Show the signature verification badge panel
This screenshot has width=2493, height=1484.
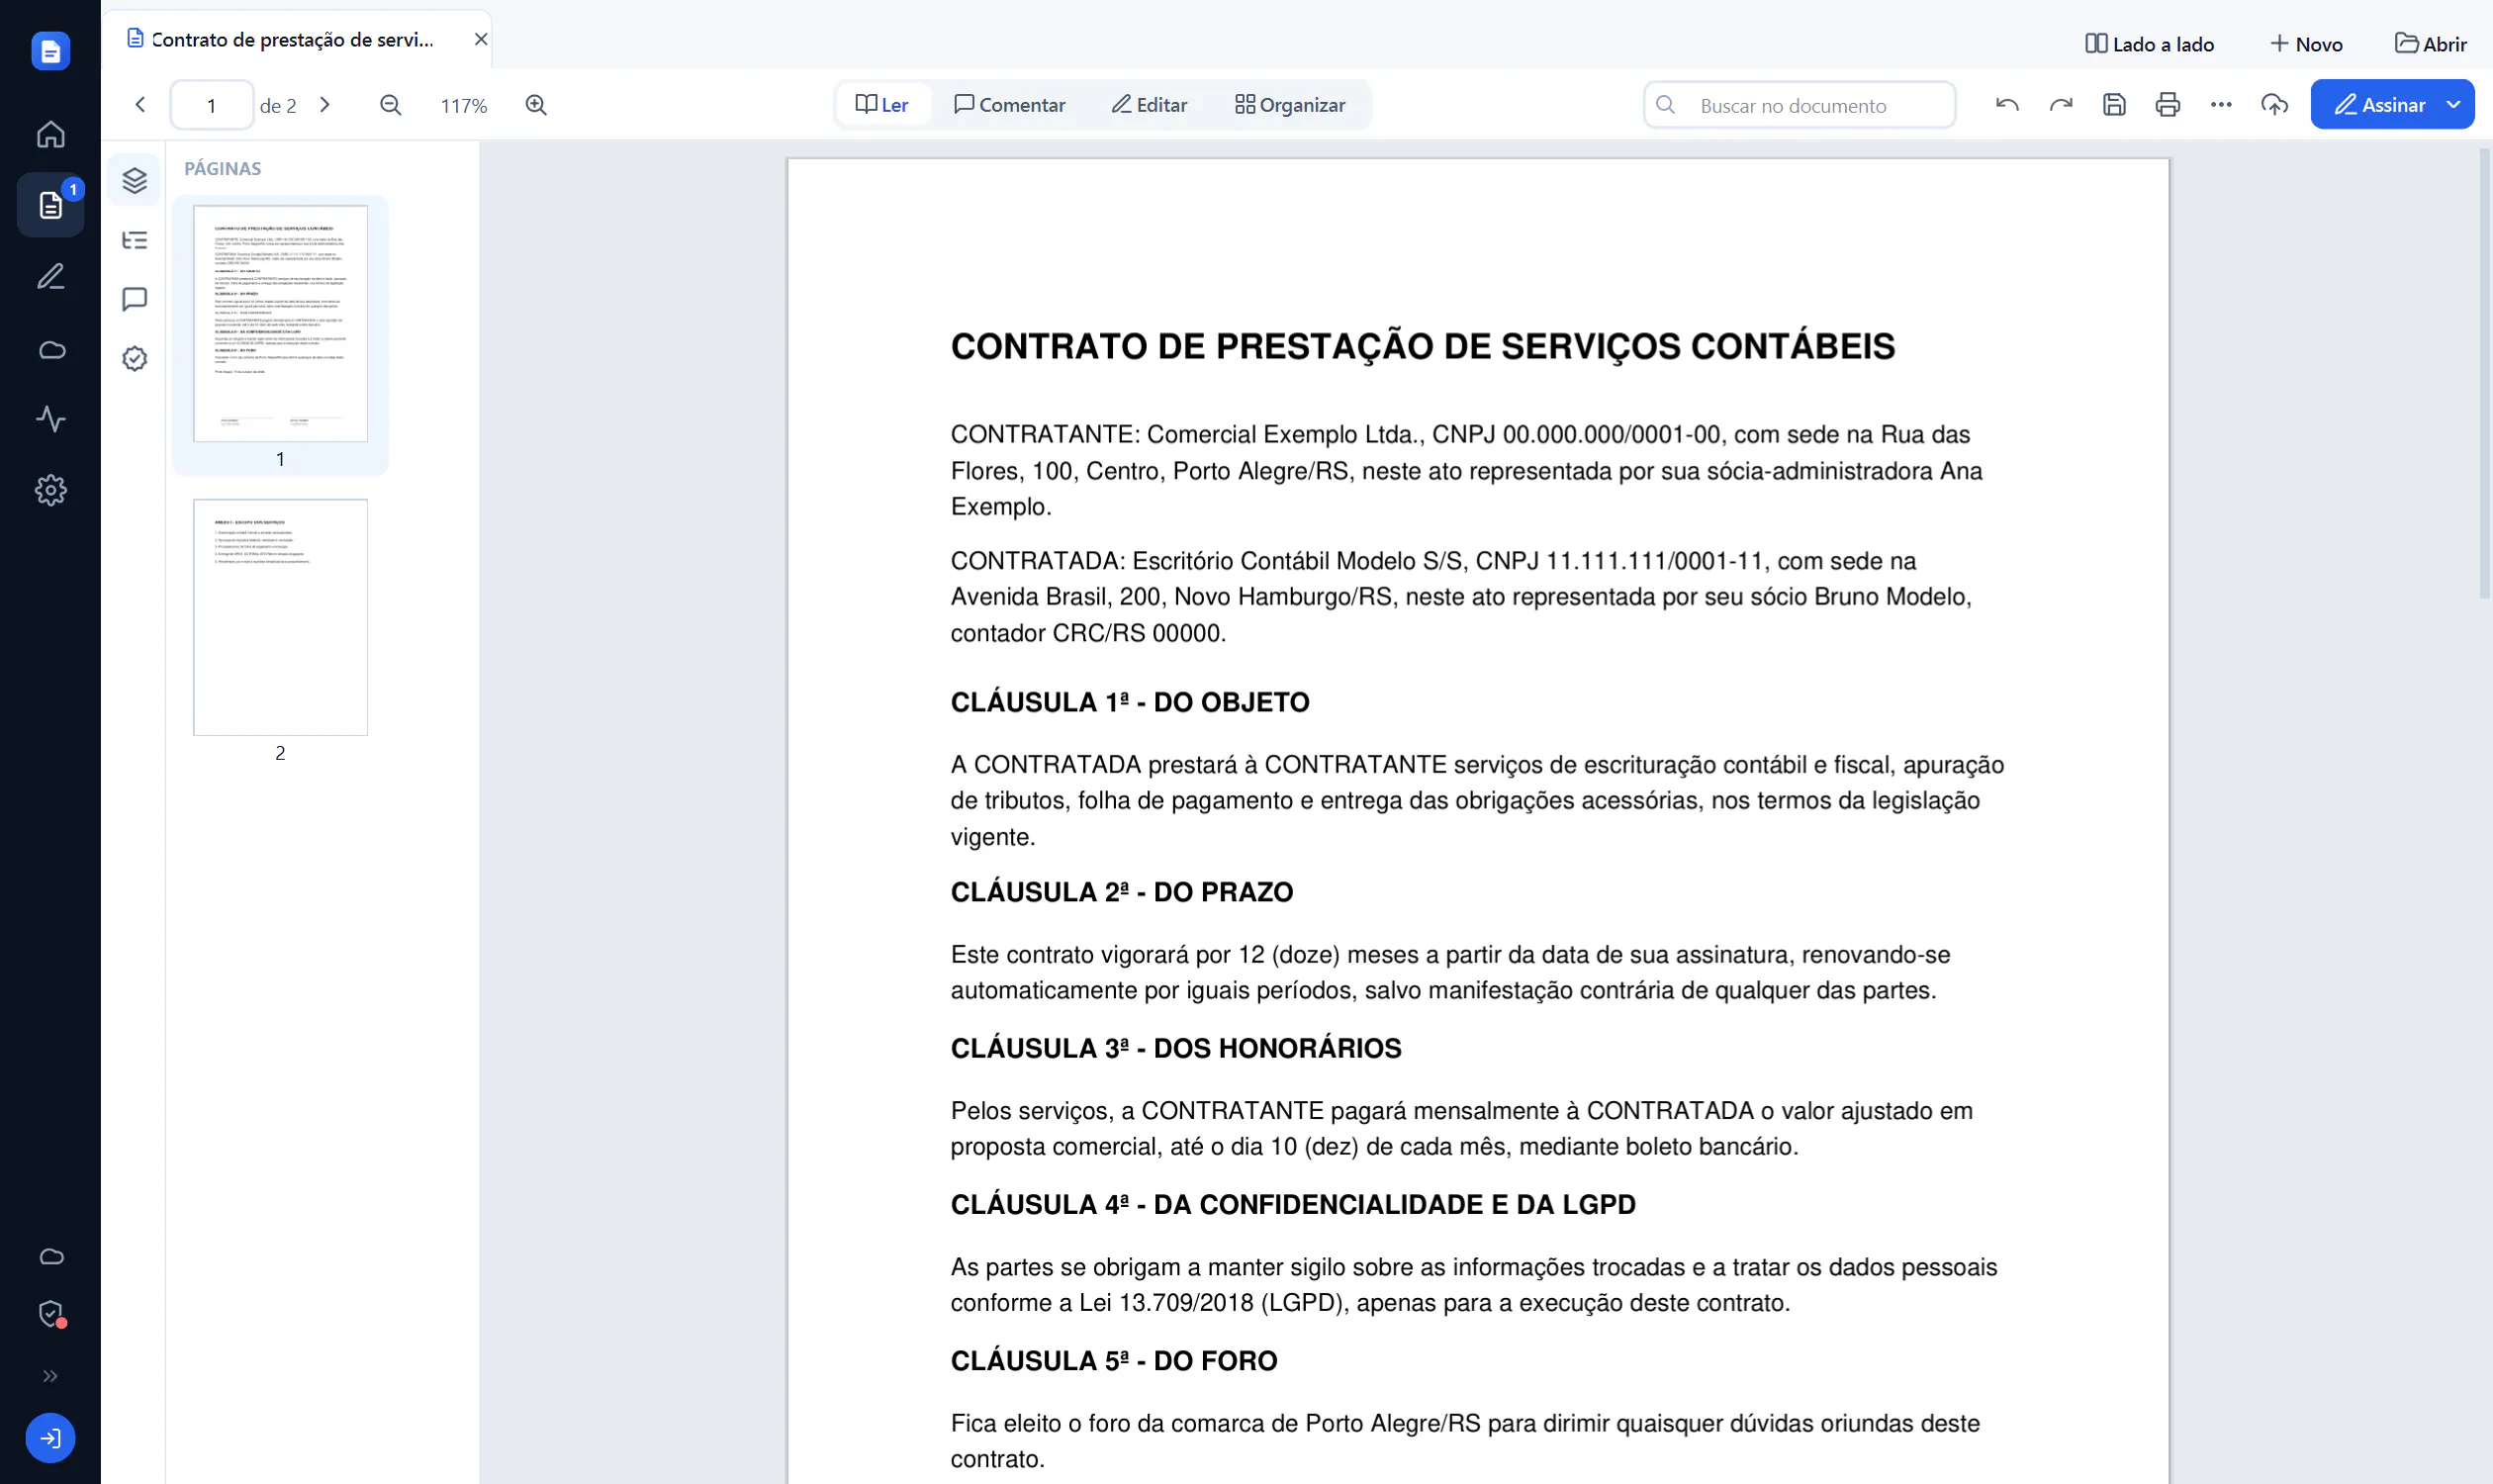(x=134, y=359)
